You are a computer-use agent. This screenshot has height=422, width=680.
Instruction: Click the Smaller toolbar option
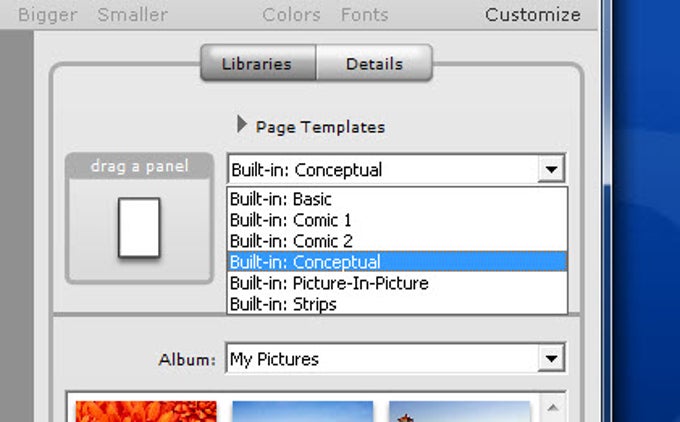coord(132,15)
